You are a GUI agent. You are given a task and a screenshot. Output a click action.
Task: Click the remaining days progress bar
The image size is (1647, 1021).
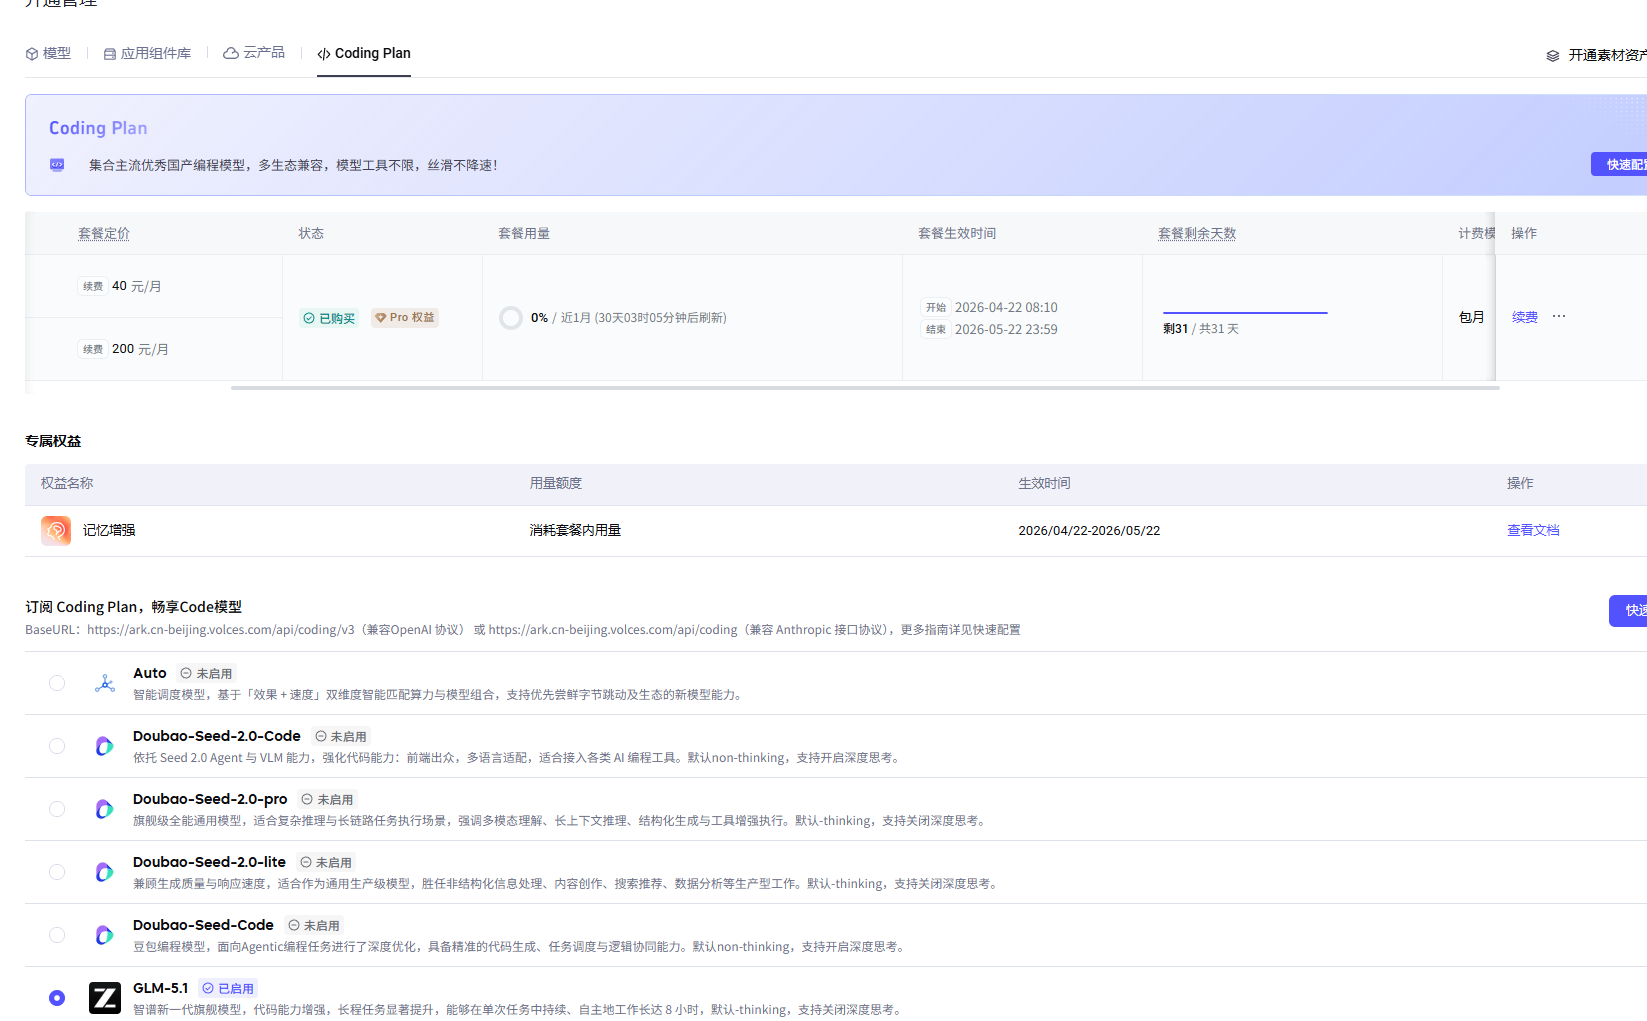1245,313
